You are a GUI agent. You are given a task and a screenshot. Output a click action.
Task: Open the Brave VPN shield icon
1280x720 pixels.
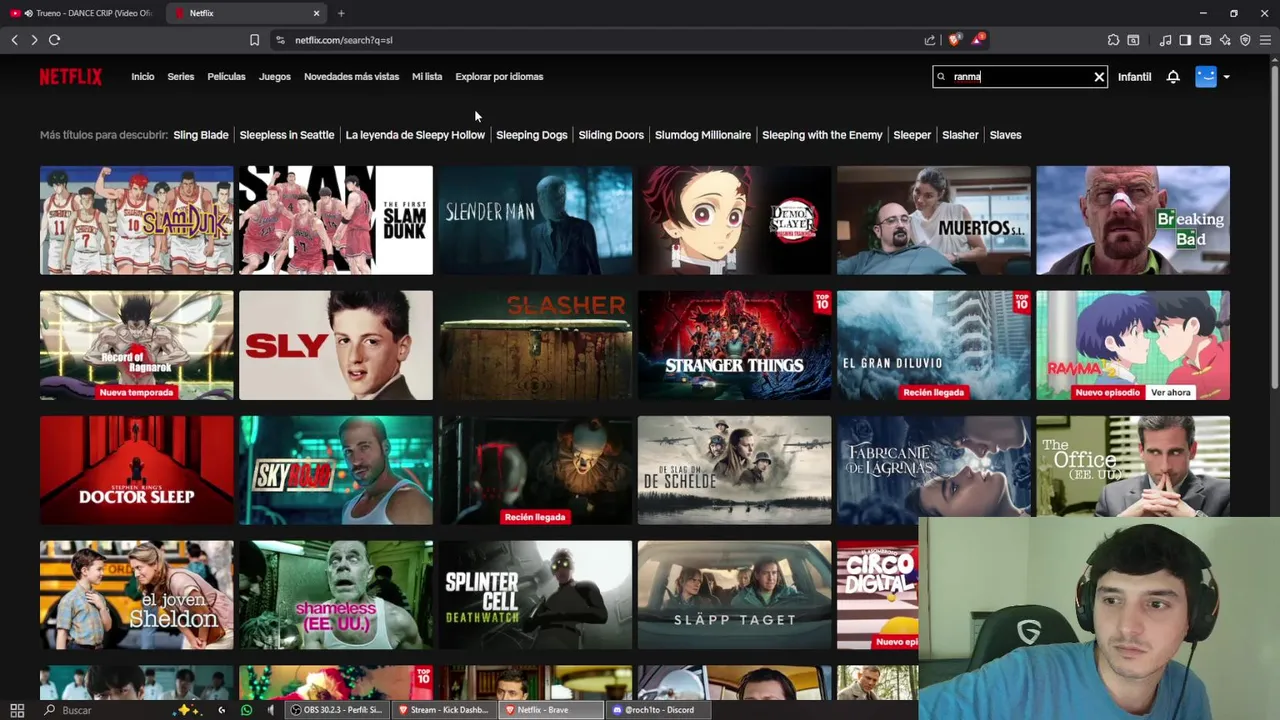tap(1245, 40)
